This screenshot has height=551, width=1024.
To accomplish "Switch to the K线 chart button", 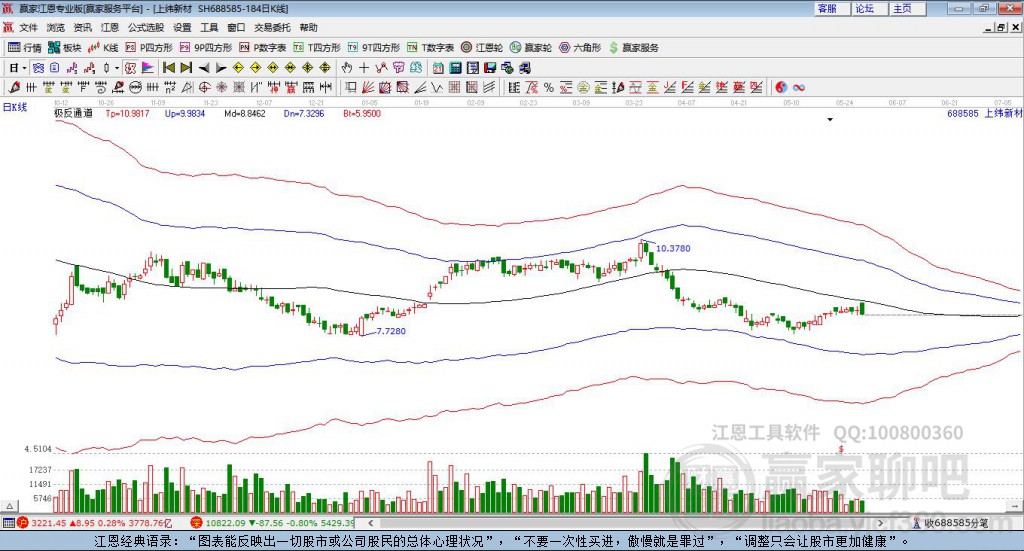I will (x=103, y=48).
